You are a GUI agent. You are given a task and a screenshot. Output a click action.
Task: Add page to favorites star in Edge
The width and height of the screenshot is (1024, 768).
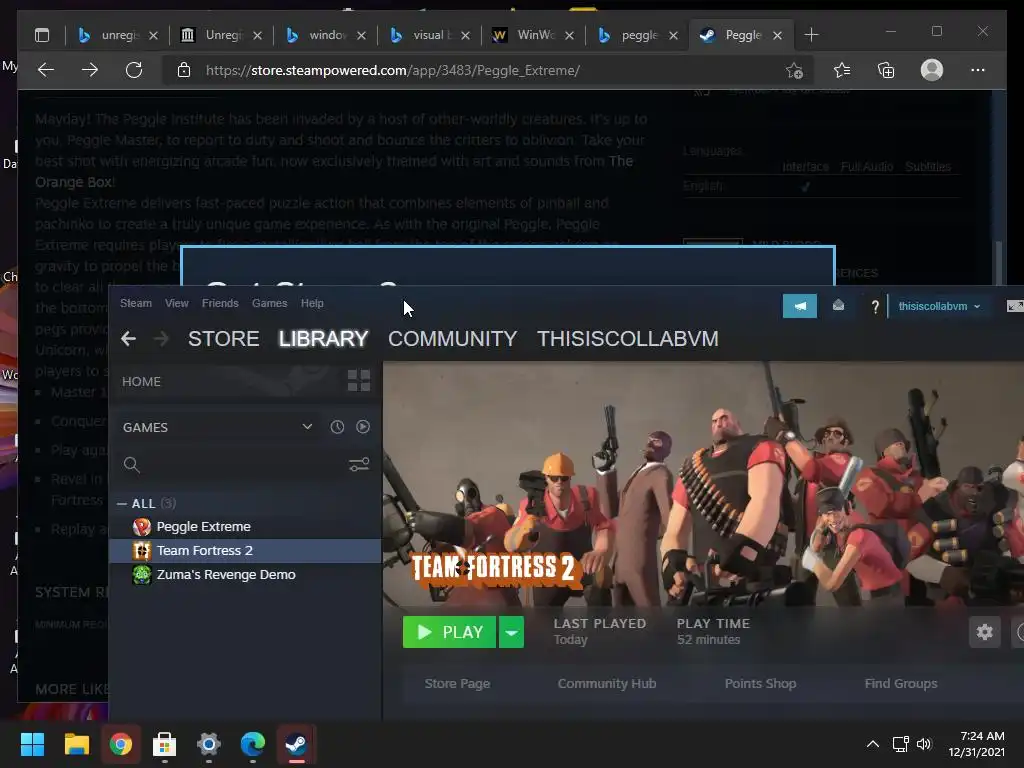coord(794,70)
